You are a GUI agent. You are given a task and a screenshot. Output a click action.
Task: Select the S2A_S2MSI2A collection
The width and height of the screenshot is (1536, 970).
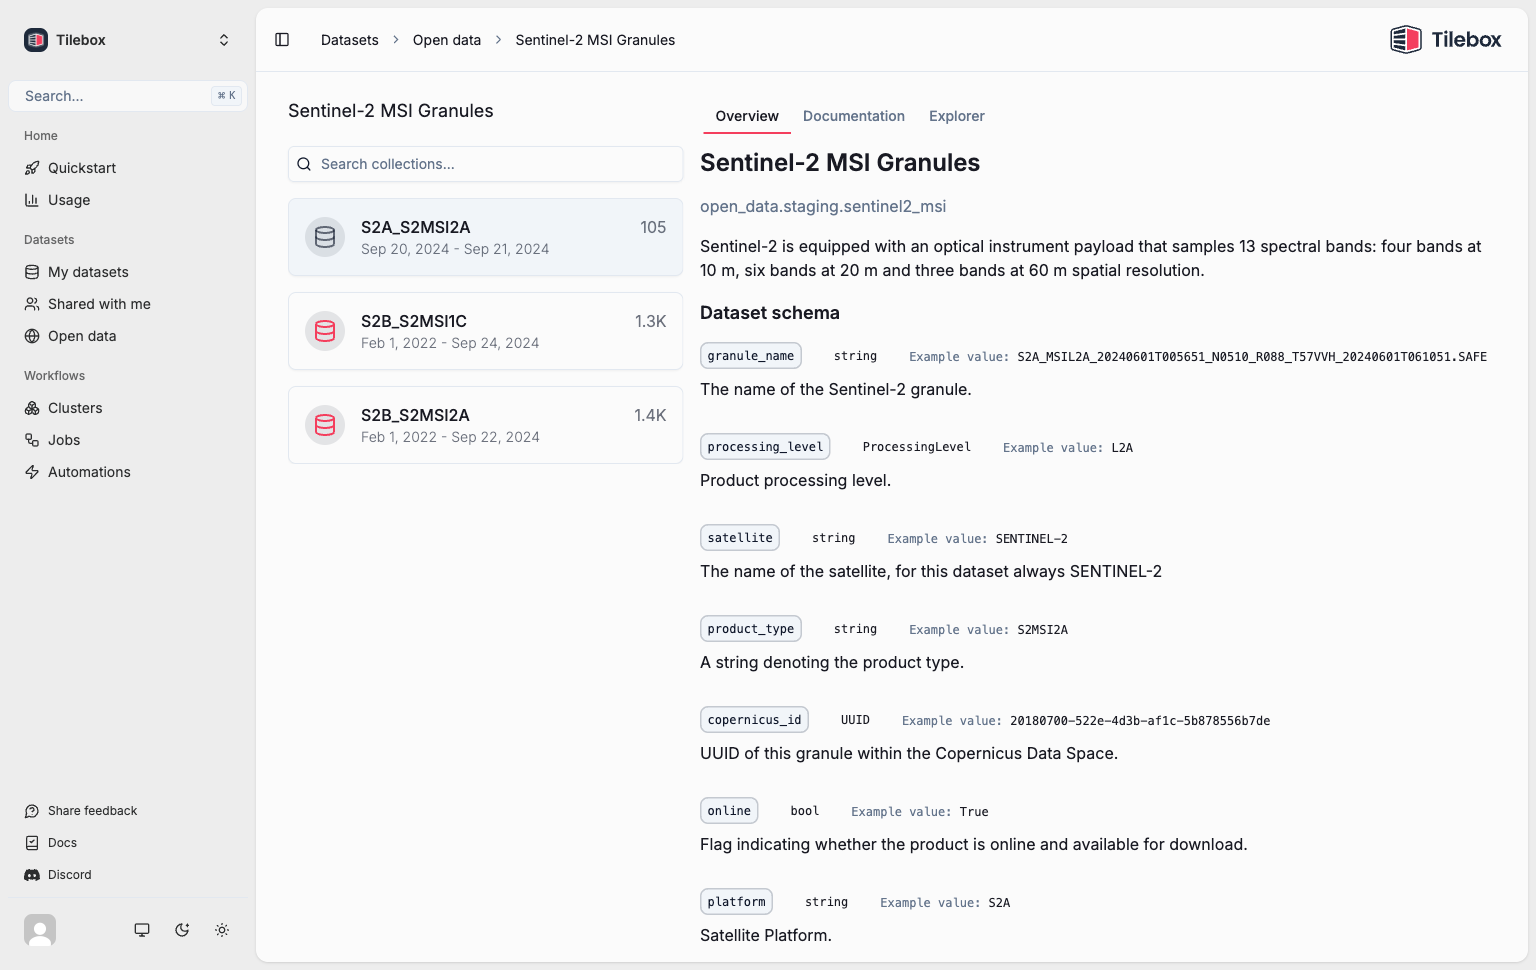click(486, 237)
